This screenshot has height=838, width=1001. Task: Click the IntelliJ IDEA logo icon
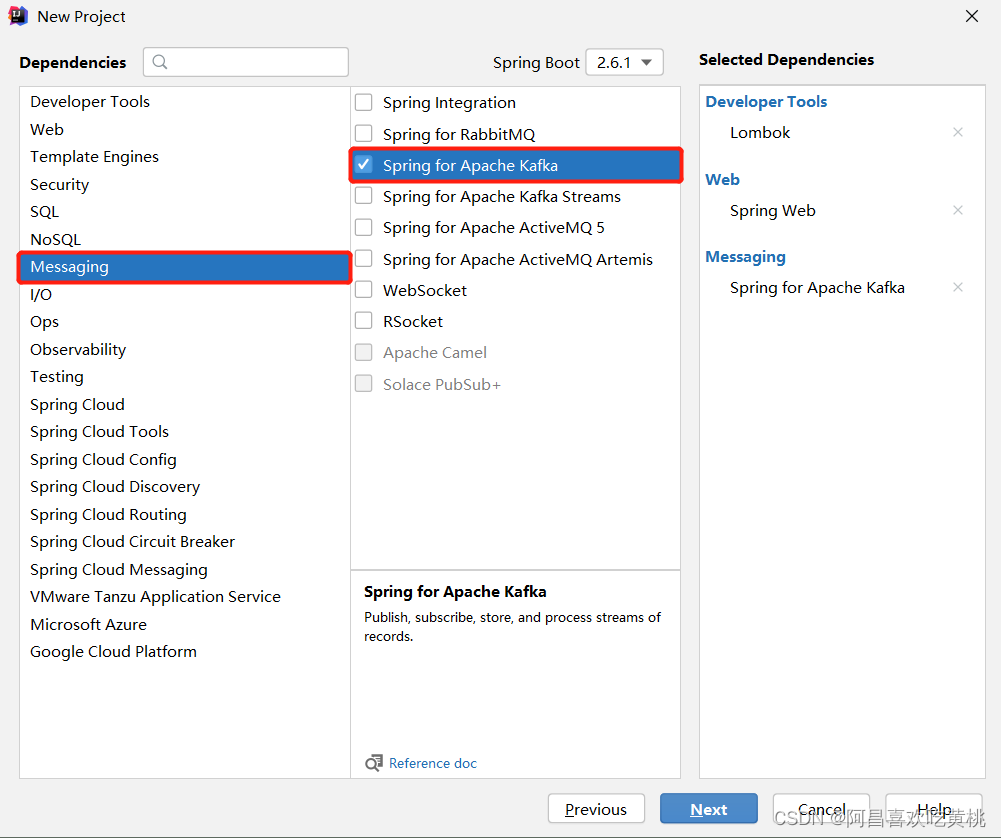[x=19, y=16]
